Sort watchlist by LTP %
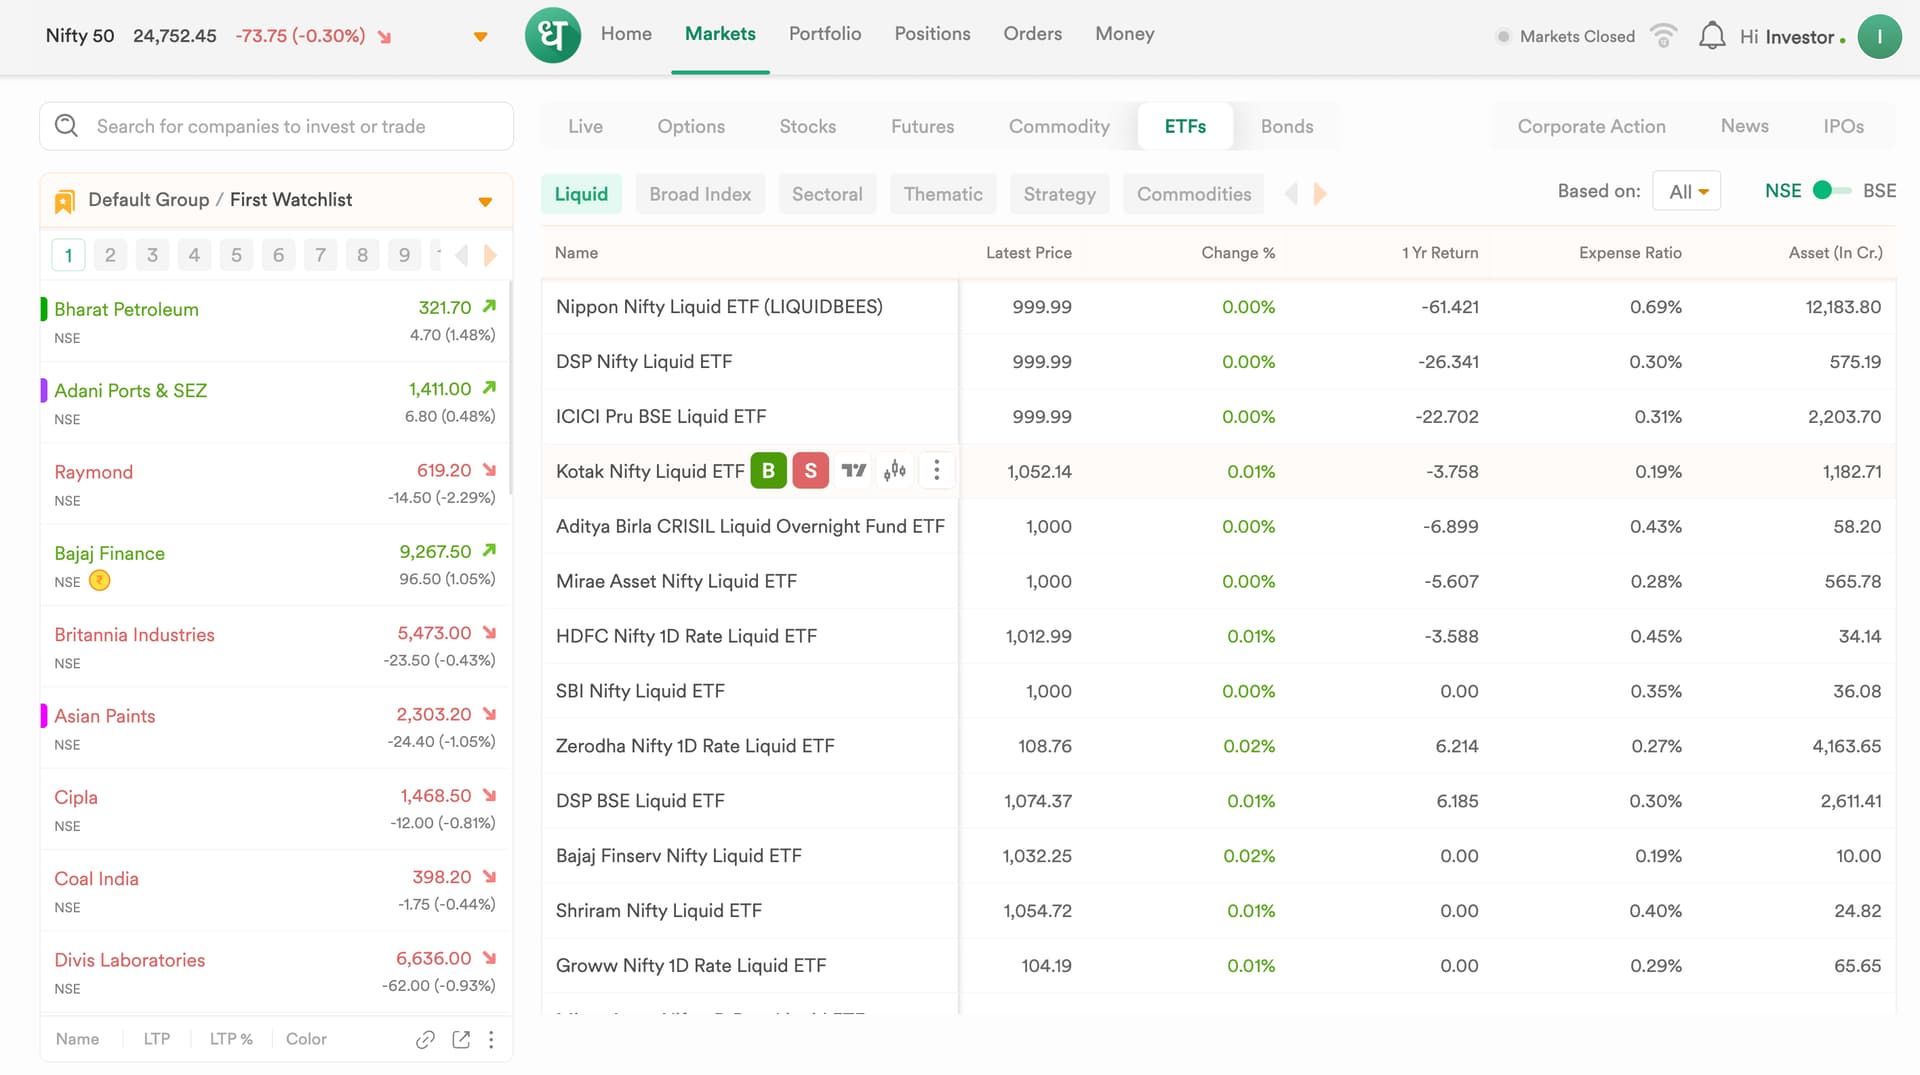Viewport: 1920px width, 1075px height. pos(231,1039)
